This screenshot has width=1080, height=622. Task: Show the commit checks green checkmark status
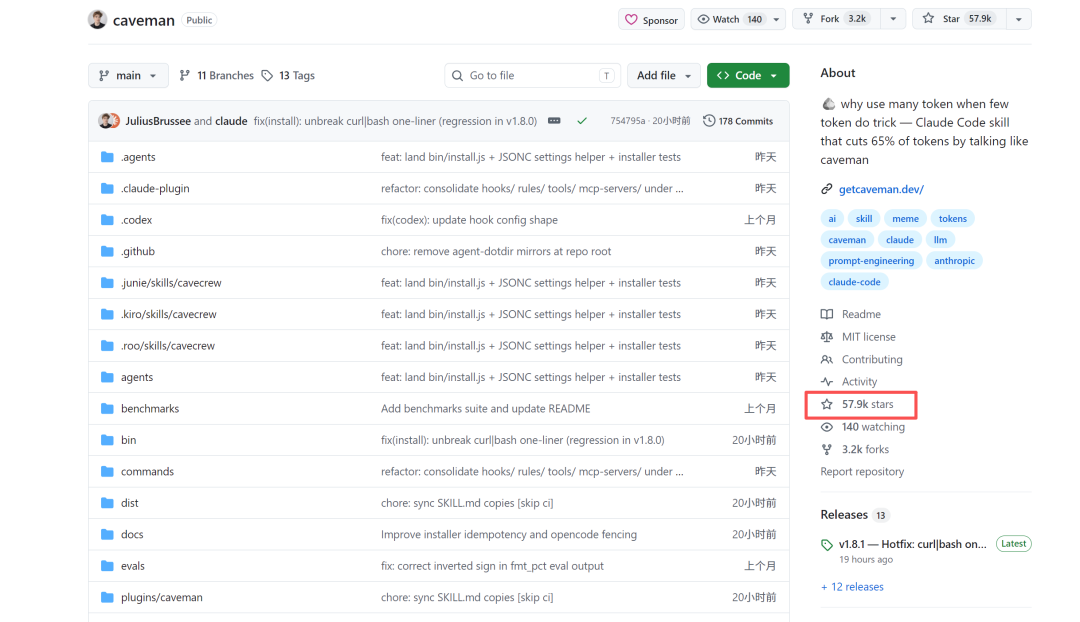tap(582, 121)
